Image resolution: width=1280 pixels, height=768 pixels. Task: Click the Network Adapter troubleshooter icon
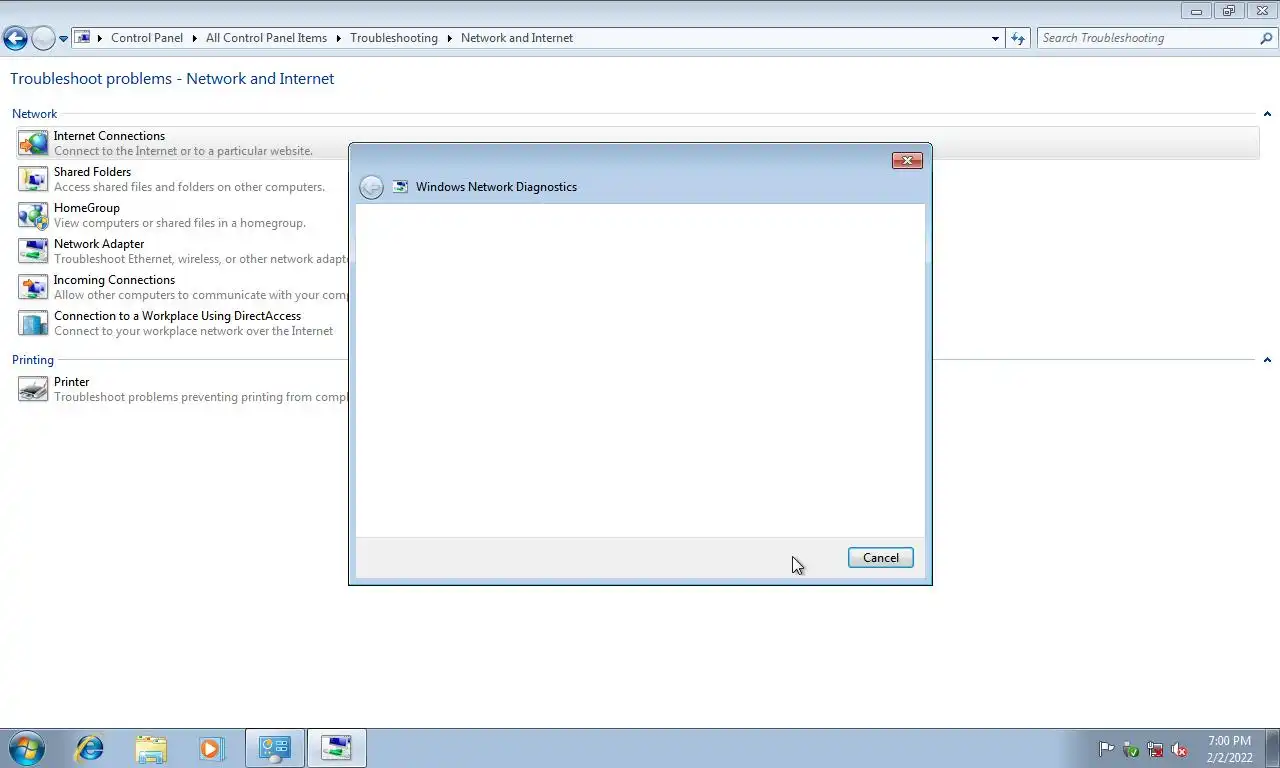[x=33, y=251]
